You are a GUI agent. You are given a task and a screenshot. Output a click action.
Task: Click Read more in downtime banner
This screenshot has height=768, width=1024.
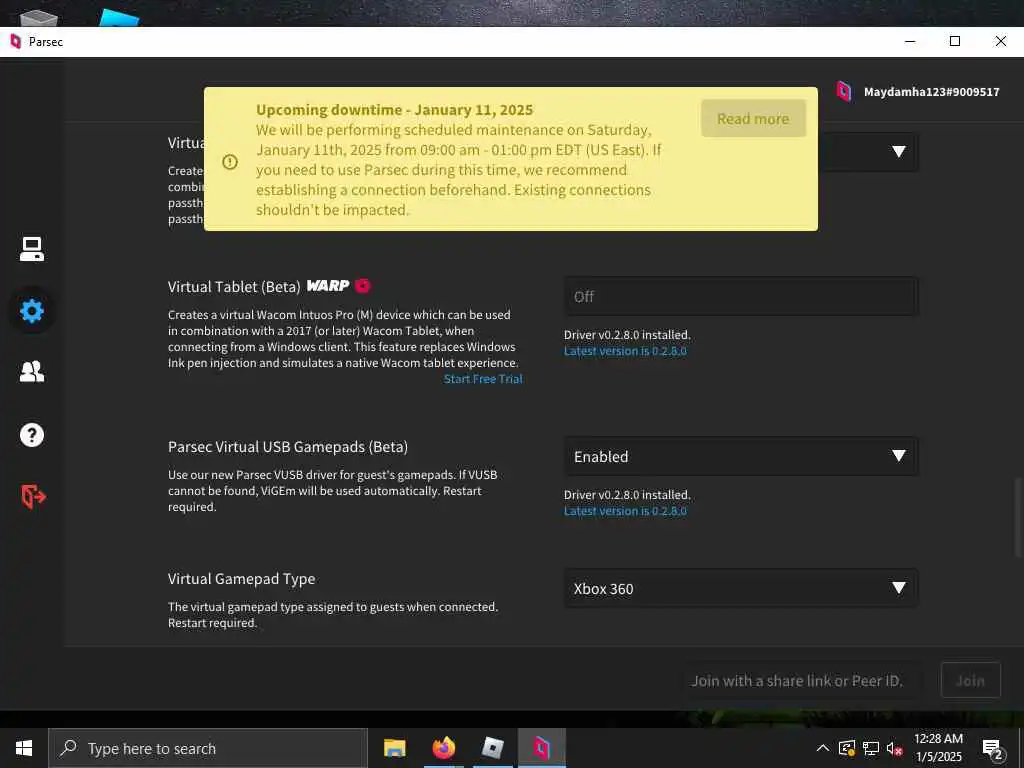(x=754, y=118)
